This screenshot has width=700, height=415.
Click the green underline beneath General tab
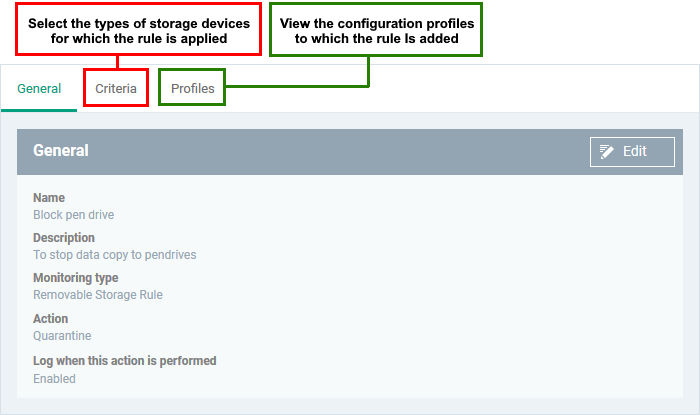[x=39, y=110]
